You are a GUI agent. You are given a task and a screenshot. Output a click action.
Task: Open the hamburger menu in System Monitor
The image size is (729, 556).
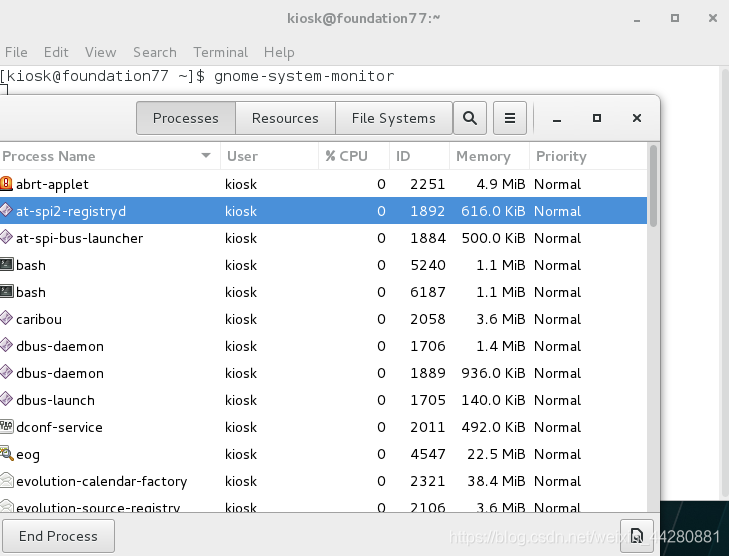(510, 118)
